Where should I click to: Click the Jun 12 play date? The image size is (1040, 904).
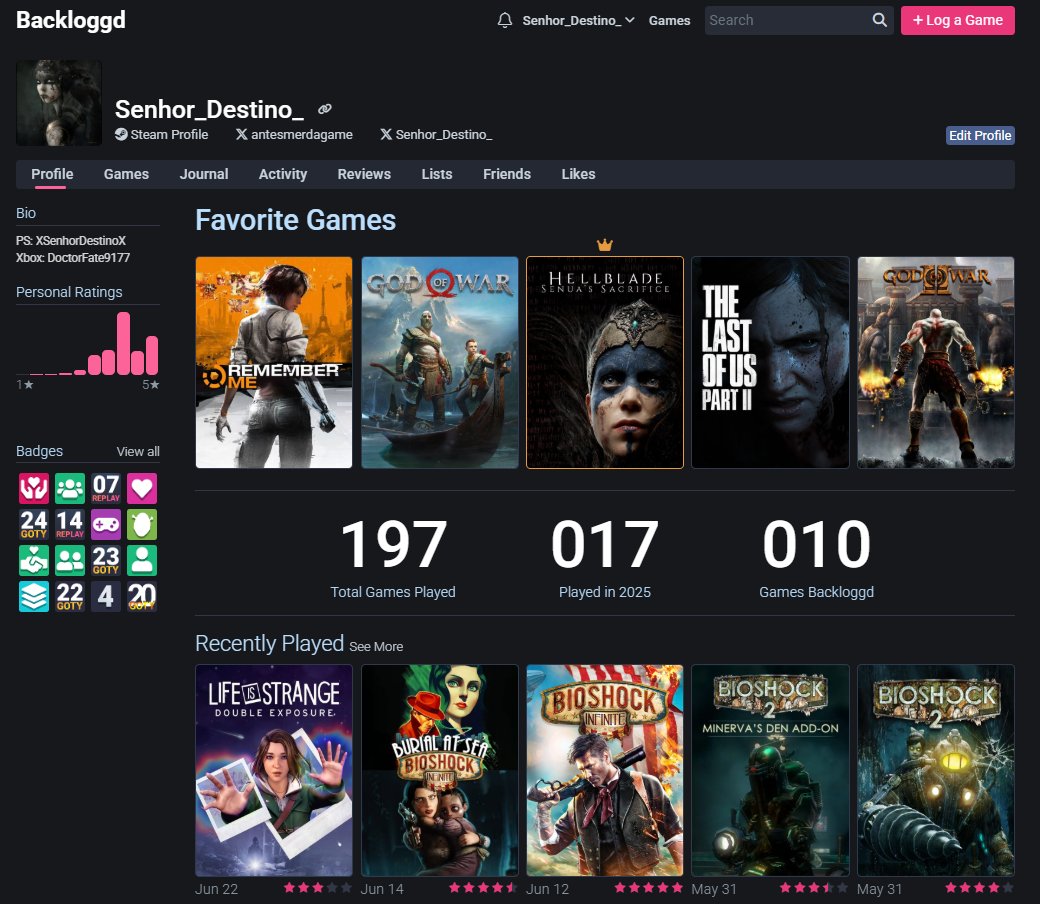coord(547,889)
